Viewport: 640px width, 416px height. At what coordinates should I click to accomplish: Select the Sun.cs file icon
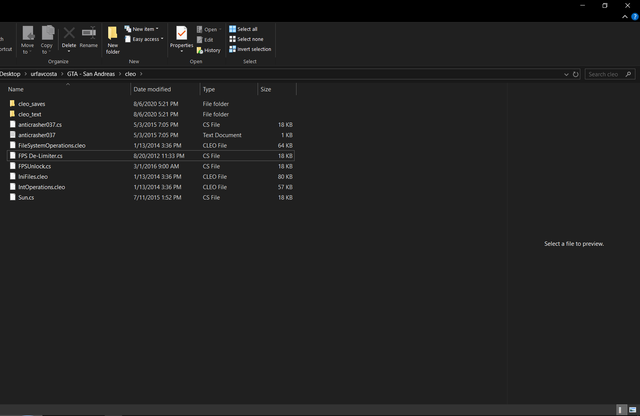(13, 197)
